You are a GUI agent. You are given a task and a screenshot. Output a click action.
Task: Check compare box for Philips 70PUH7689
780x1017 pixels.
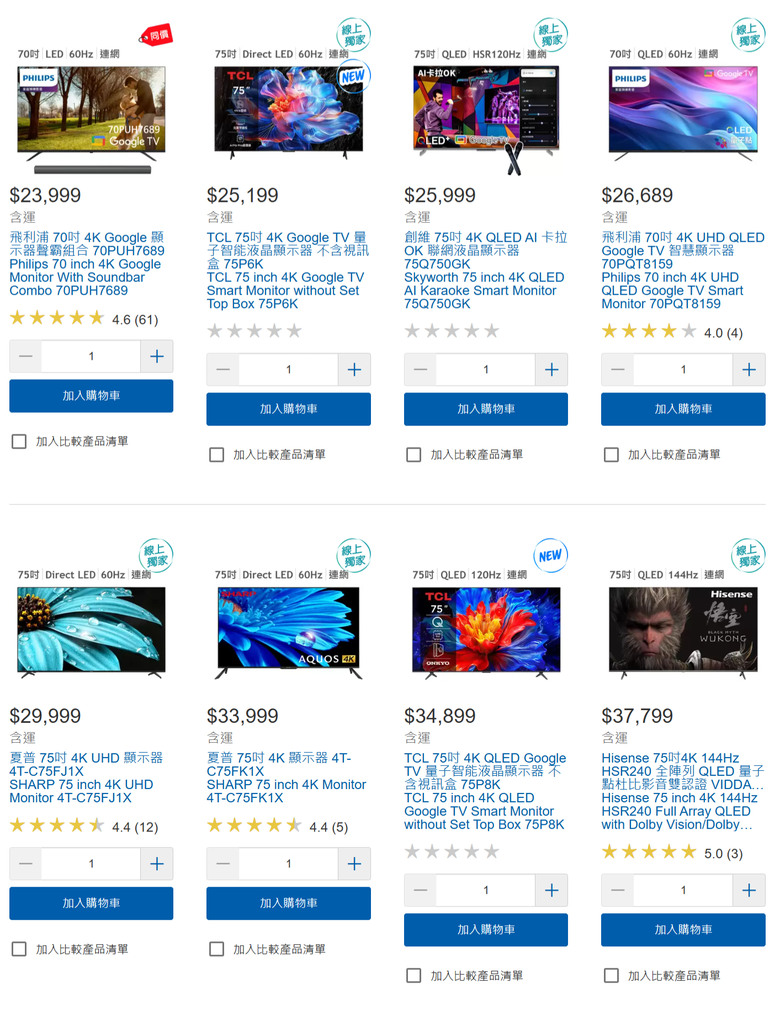[x=19, y=442]
